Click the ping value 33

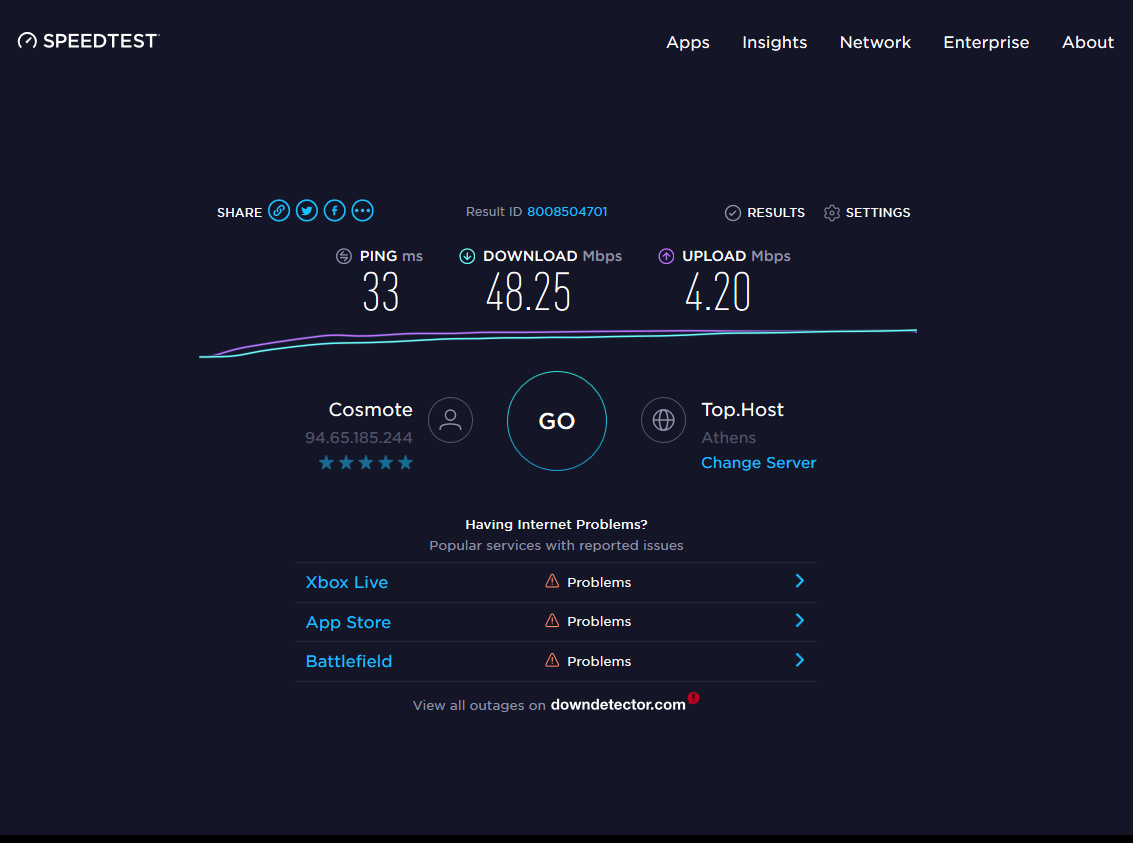click(381, 293)
